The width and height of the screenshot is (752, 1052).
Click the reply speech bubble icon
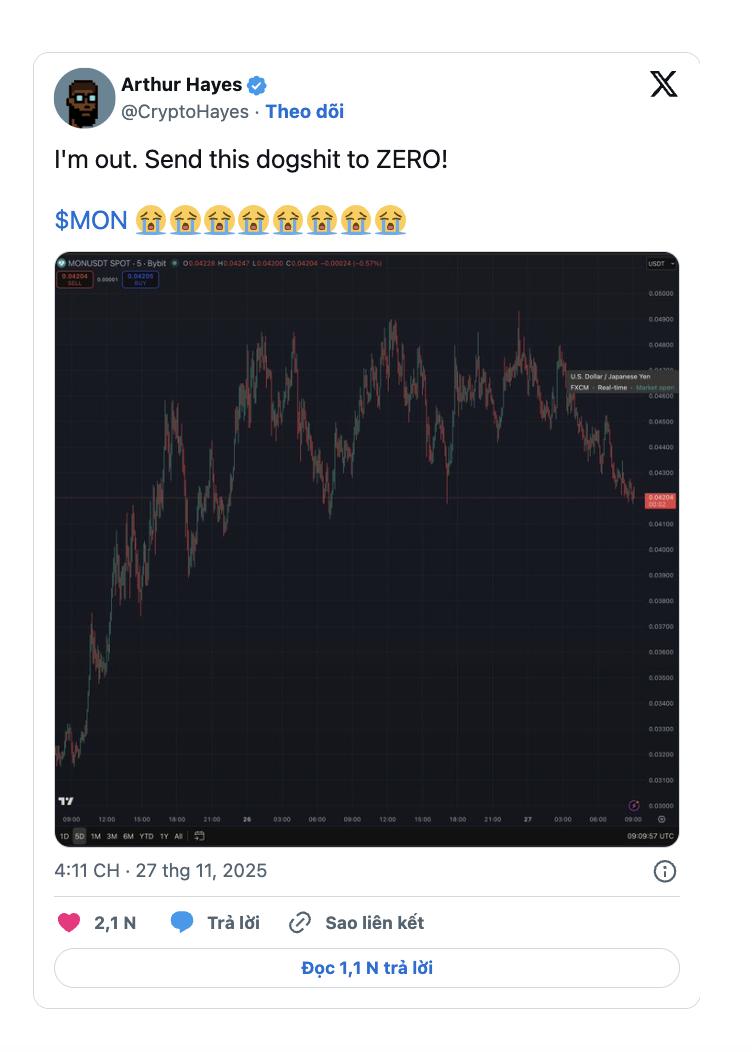181,922
